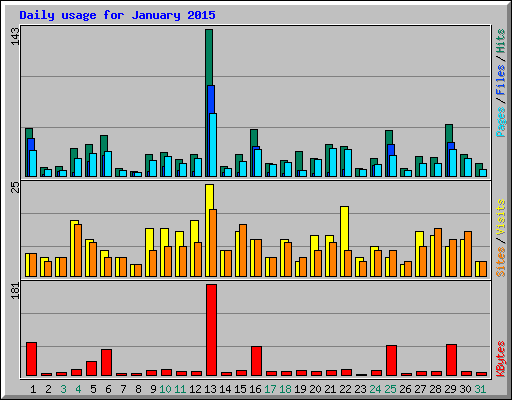Viewport: 512px width, 400px height.
Task: Click day 13 on the x-axis
Action: [210, 389]
